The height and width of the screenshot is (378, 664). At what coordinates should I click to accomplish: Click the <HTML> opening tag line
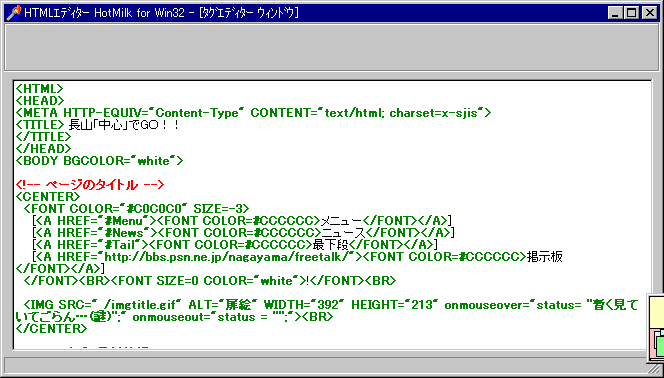click(39, 89)
